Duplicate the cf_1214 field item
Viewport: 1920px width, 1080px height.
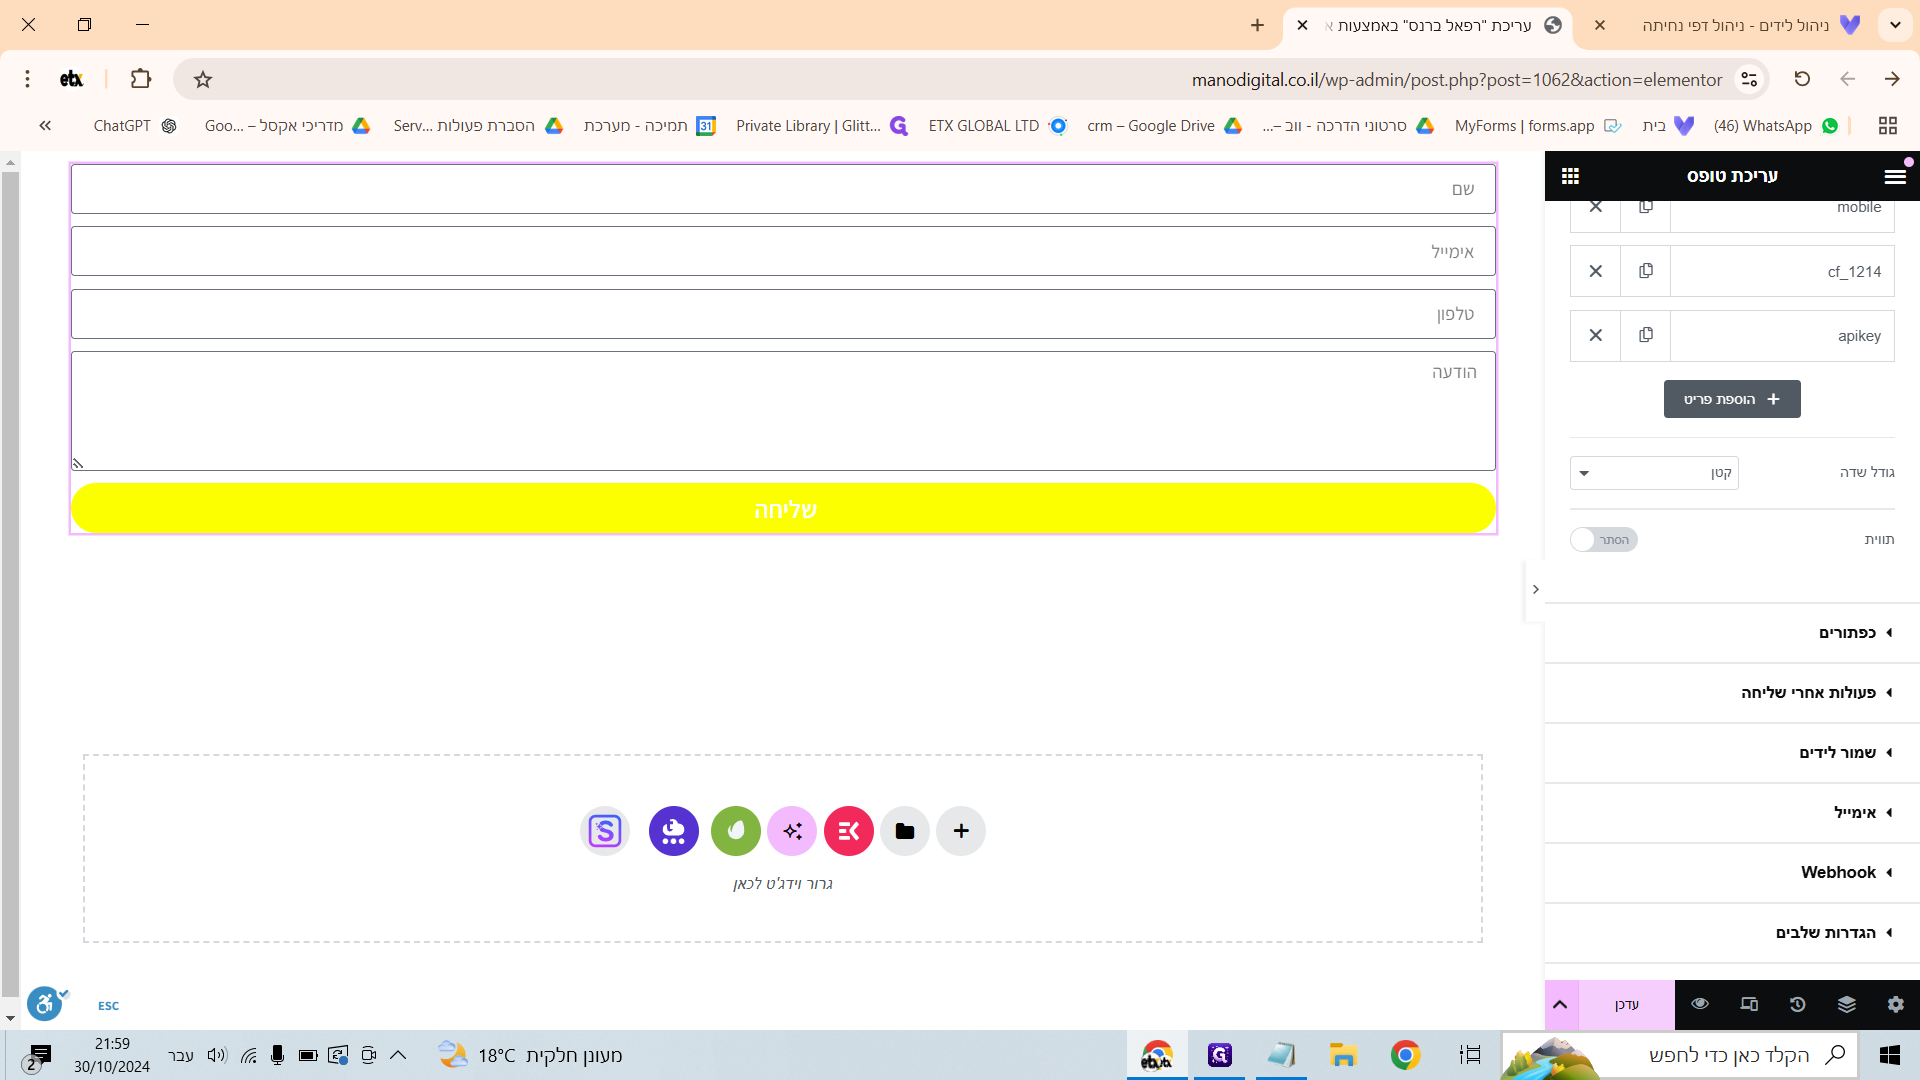pos(1646,271)
